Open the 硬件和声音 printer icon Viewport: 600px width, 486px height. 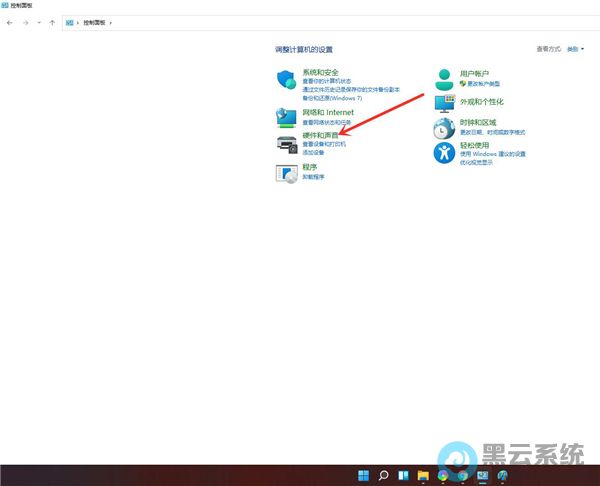click(287, 145)
